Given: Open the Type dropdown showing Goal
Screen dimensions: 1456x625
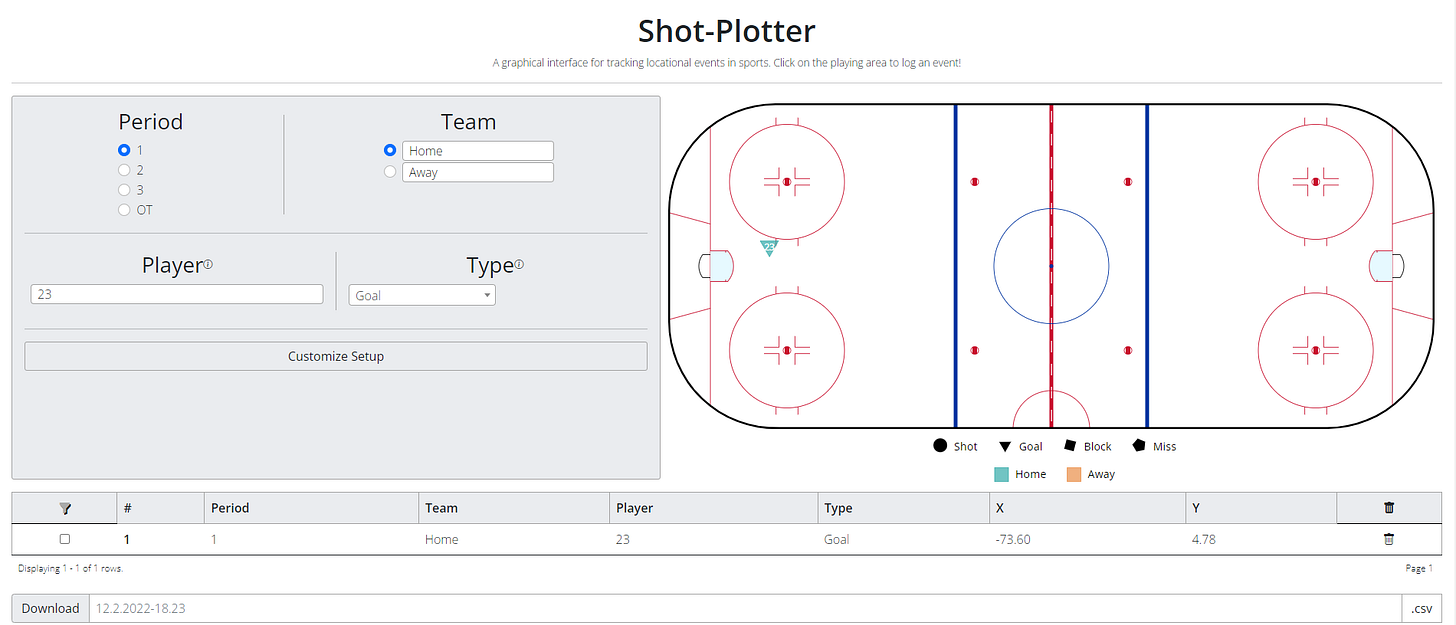Looking at the screenshot, I should pos(421,294).
